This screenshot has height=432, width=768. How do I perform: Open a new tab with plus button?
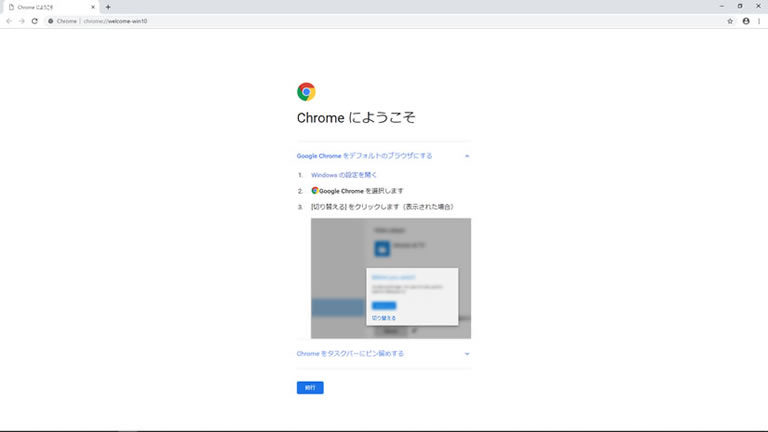[108, 7]
